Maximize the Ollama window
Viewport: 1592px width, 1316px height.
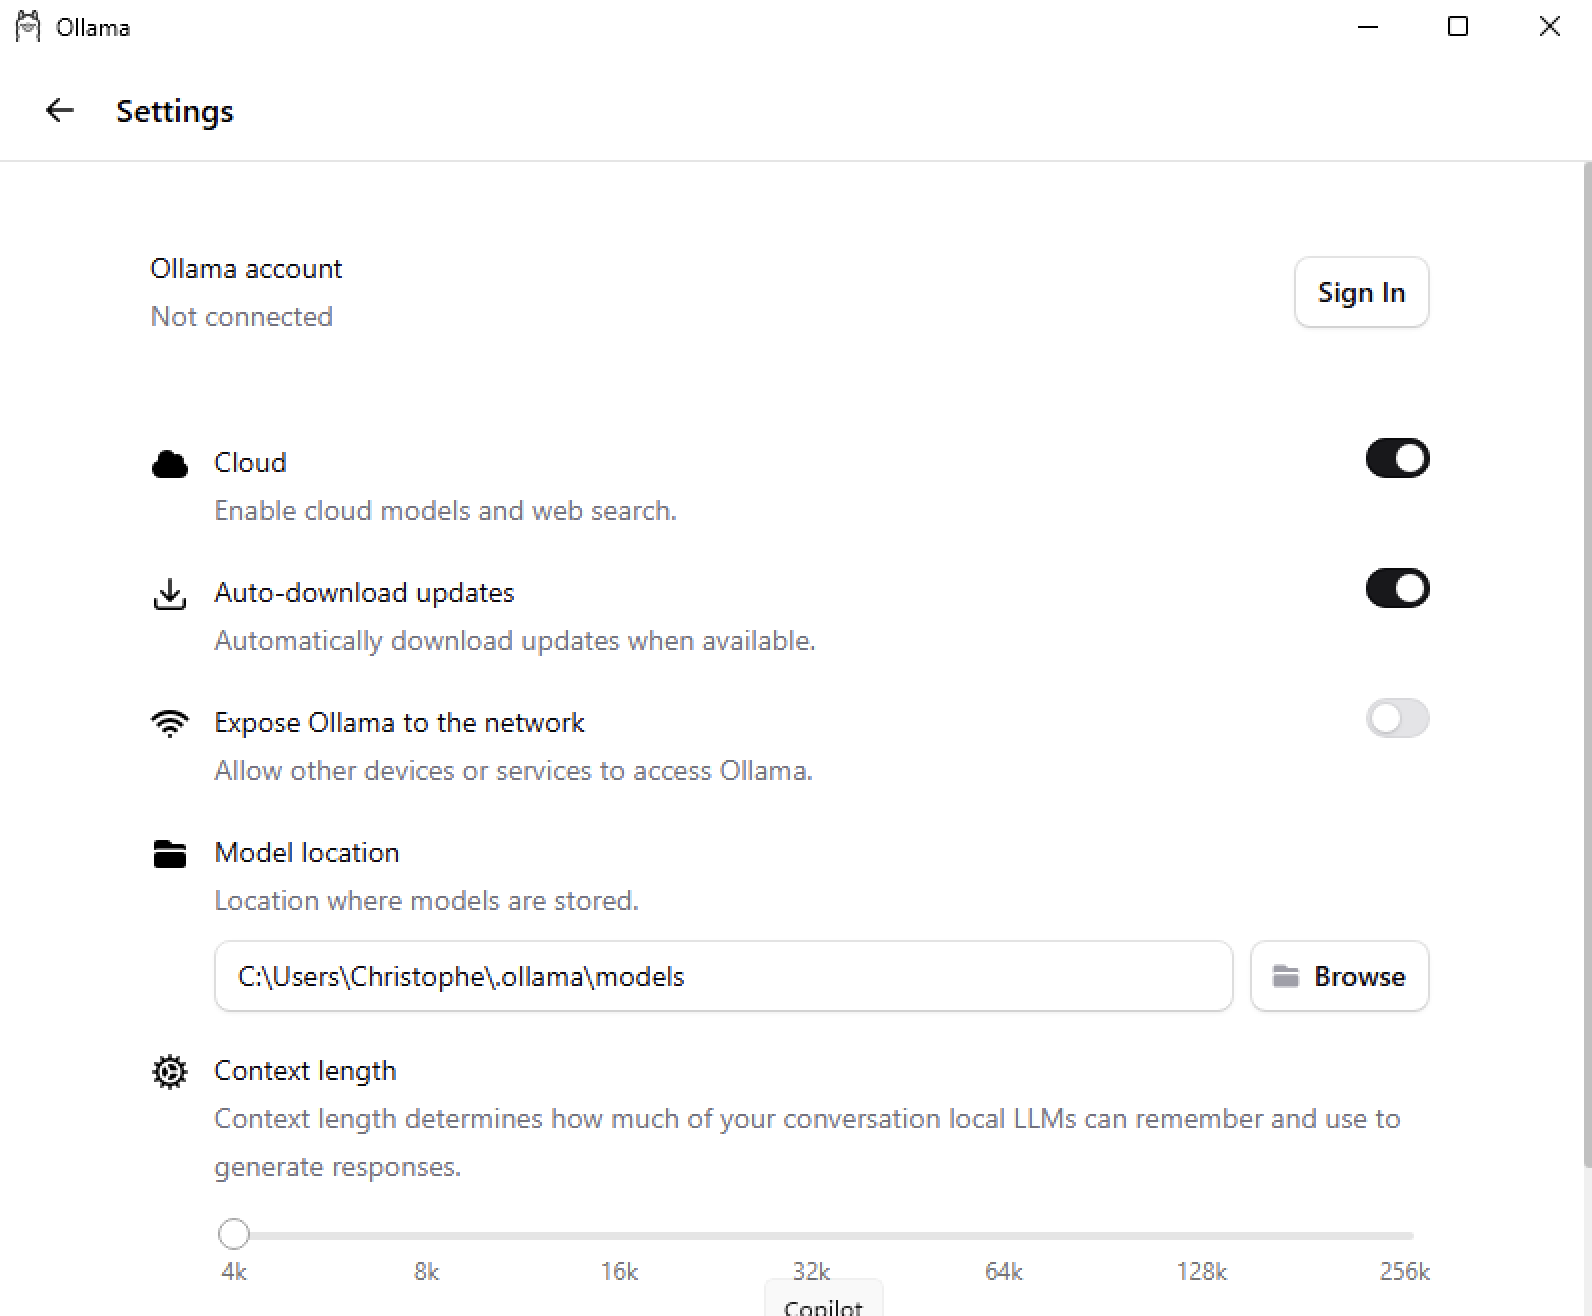[x=1458, y=27]
